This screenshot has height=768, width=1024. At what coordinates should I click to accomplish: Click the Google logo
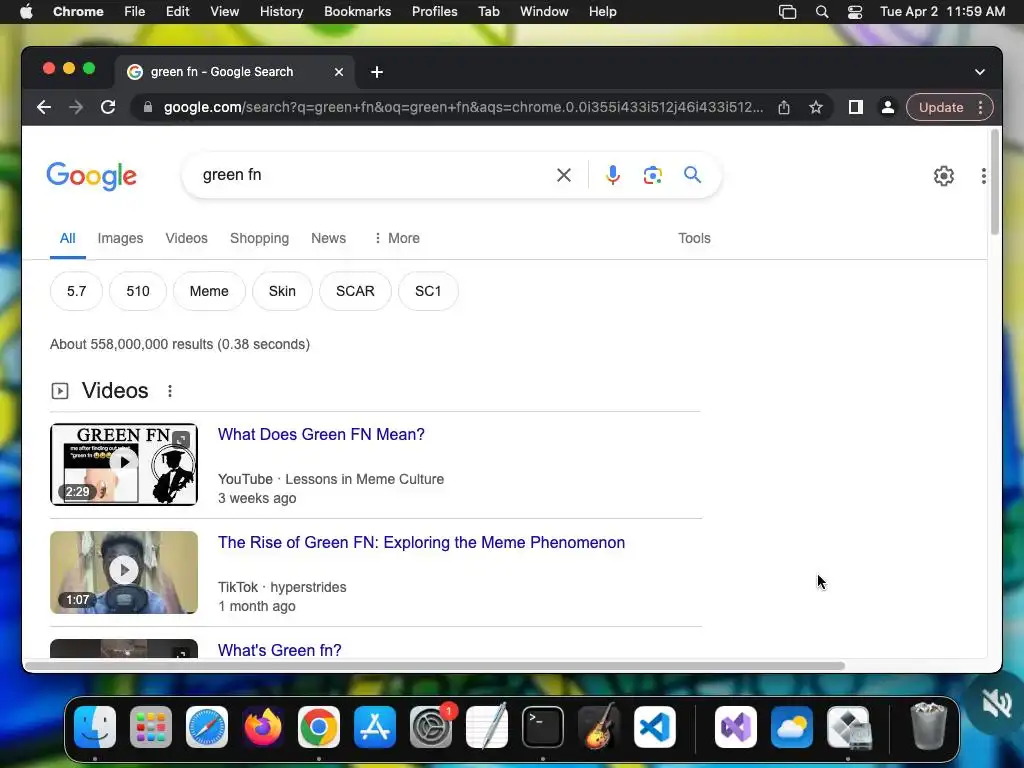91,176
